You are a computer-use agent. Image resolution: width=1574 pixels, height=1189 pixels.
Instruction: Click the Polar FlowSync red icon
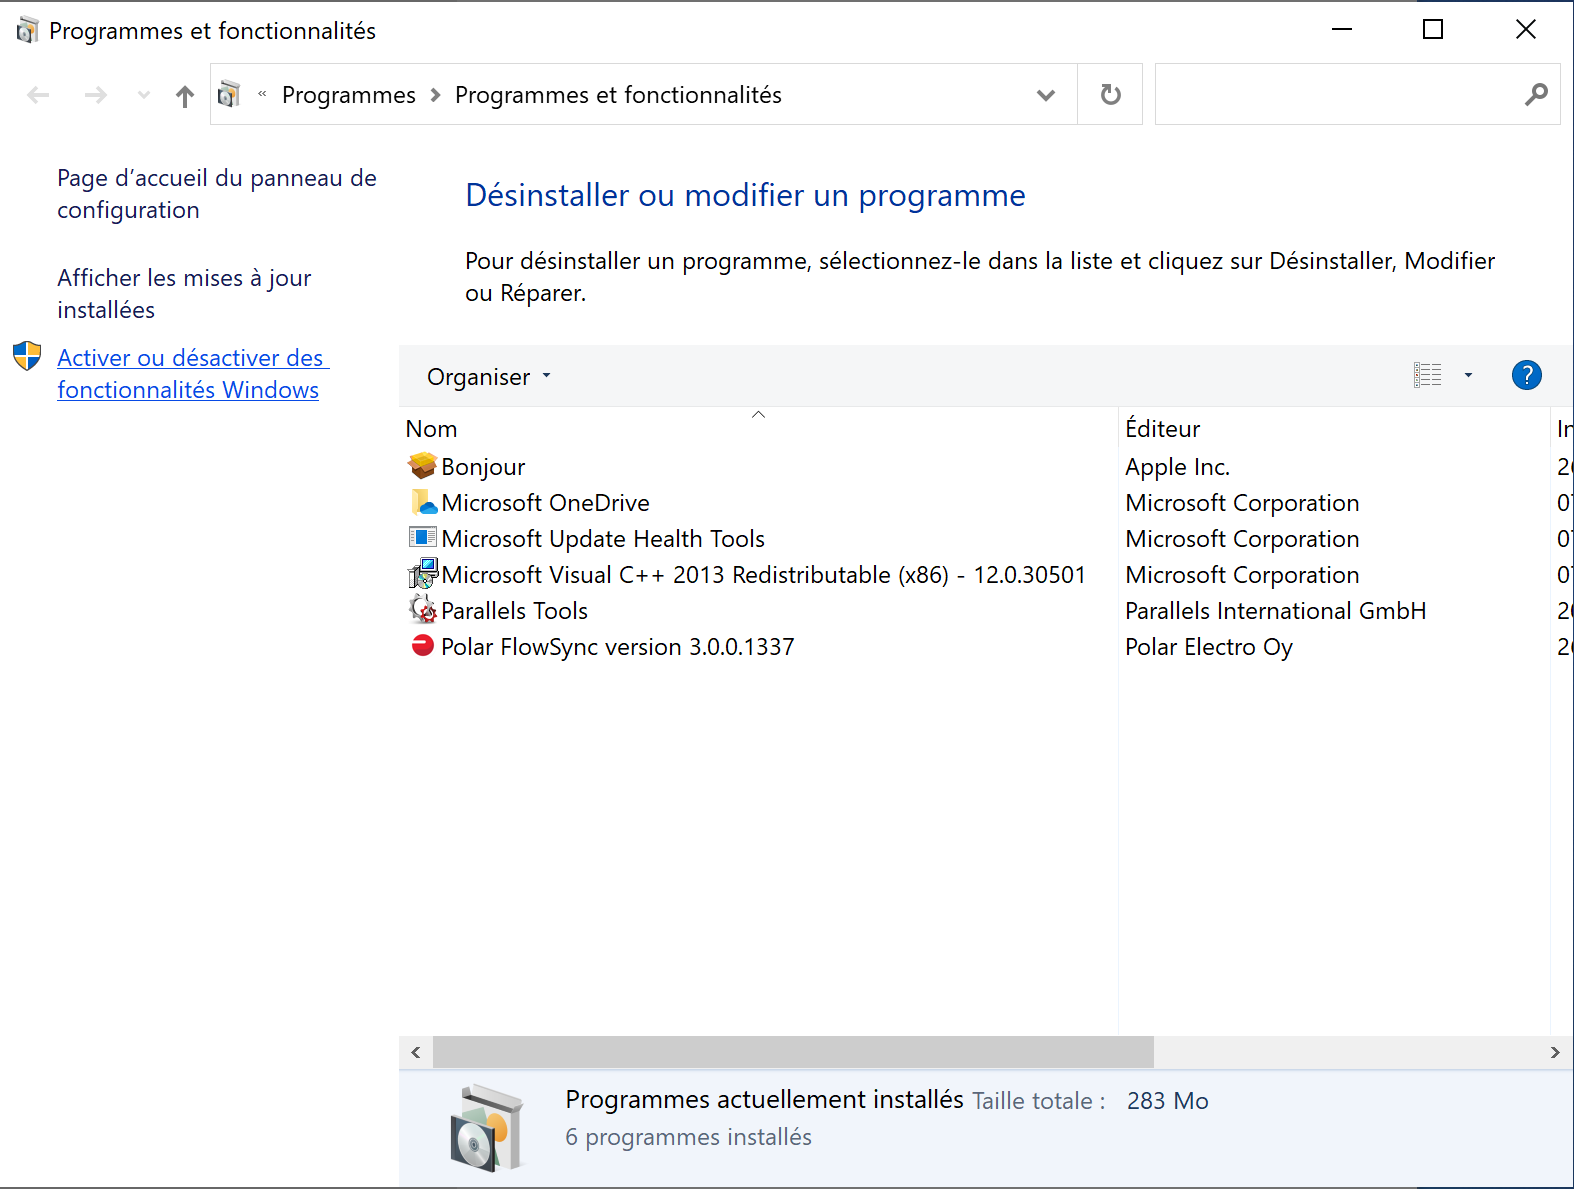[423, 646]
